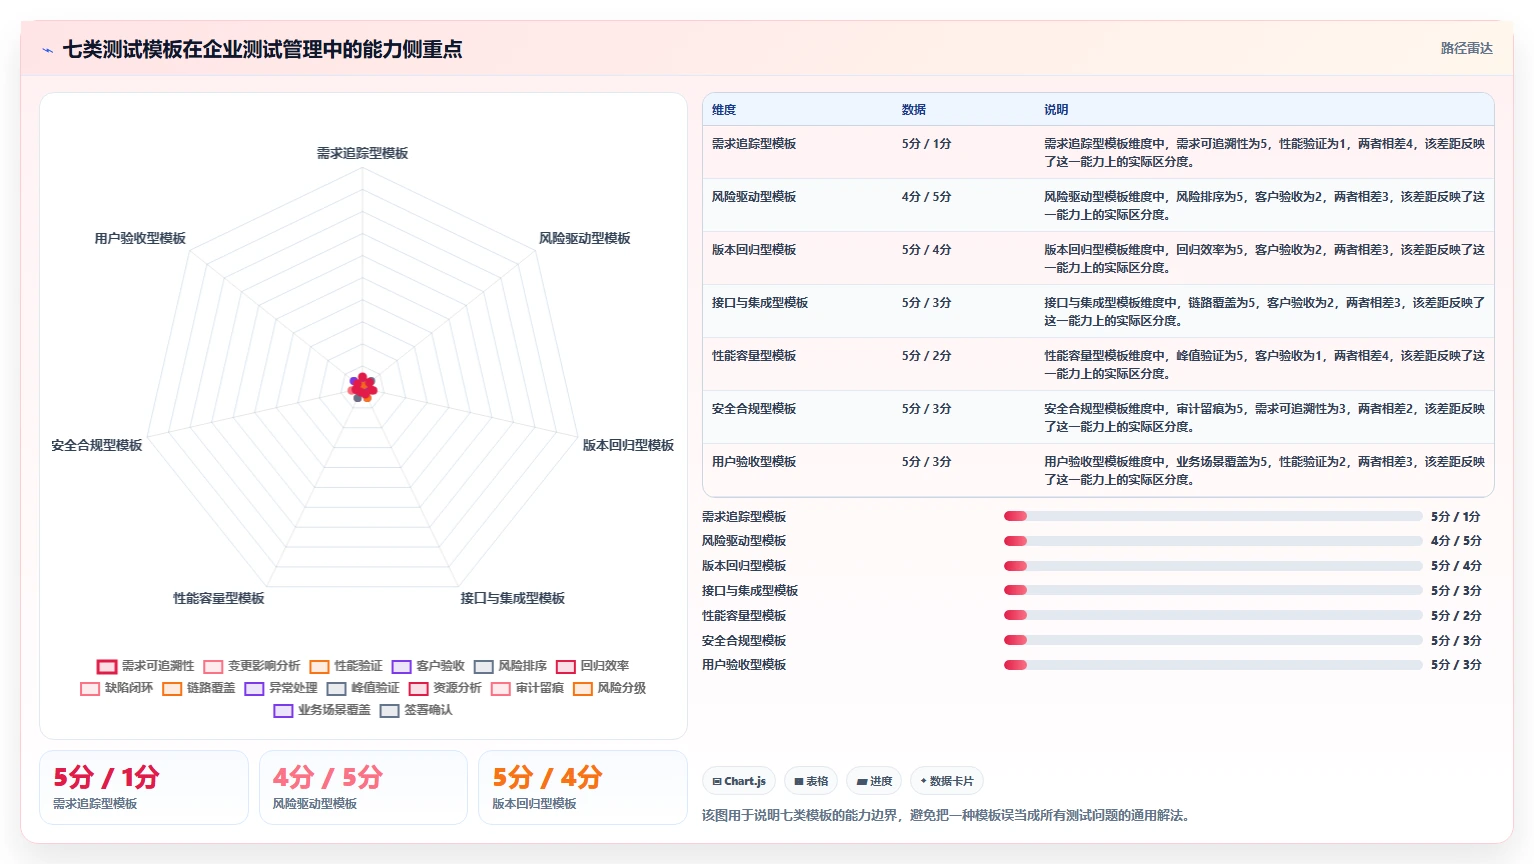Hide the 签署确认 dataset in legend

416,710
